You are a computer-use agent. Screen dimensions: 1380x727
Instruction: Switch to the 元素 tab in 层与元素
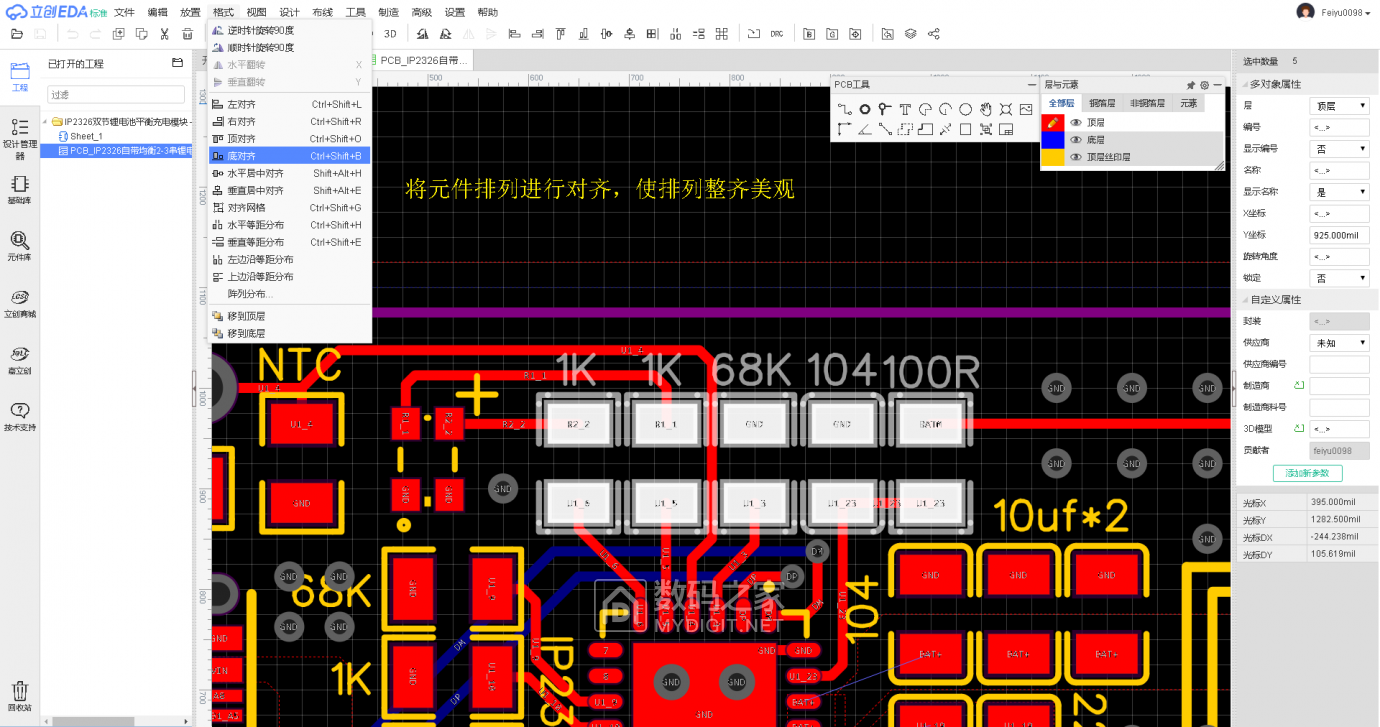click(1188, 103)
